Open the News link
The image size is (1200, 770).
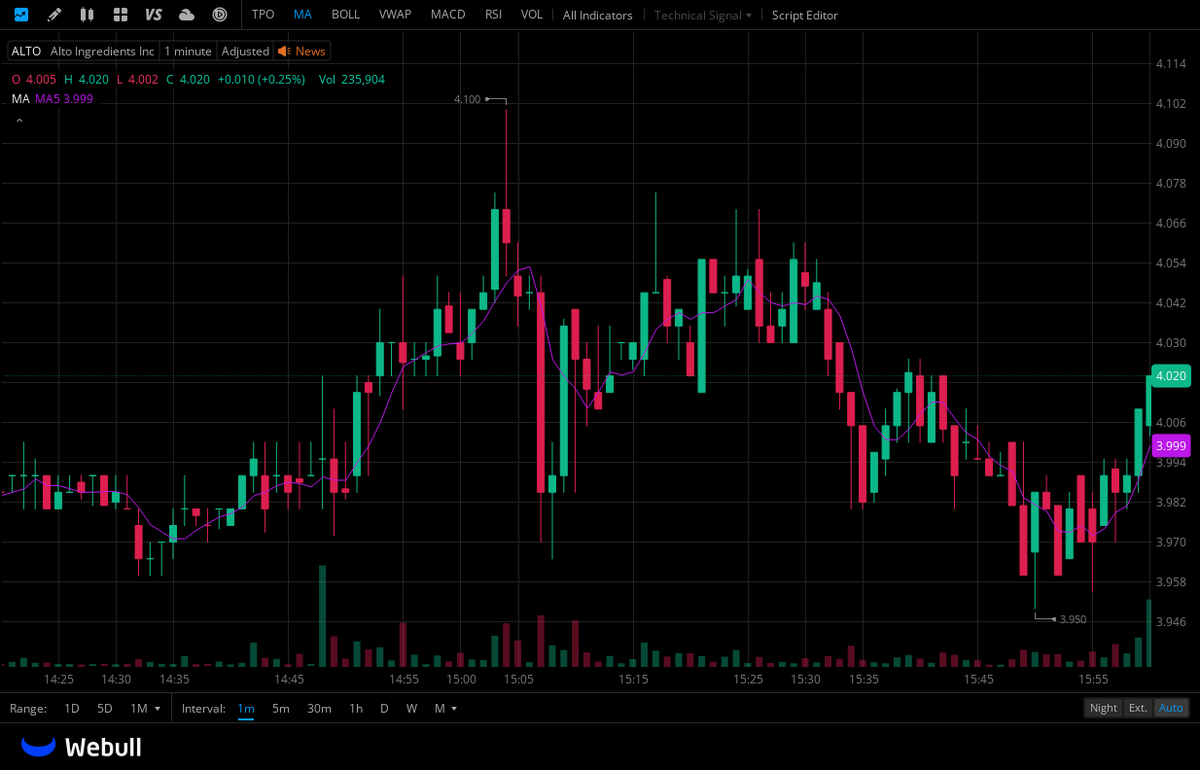point(310,51)
